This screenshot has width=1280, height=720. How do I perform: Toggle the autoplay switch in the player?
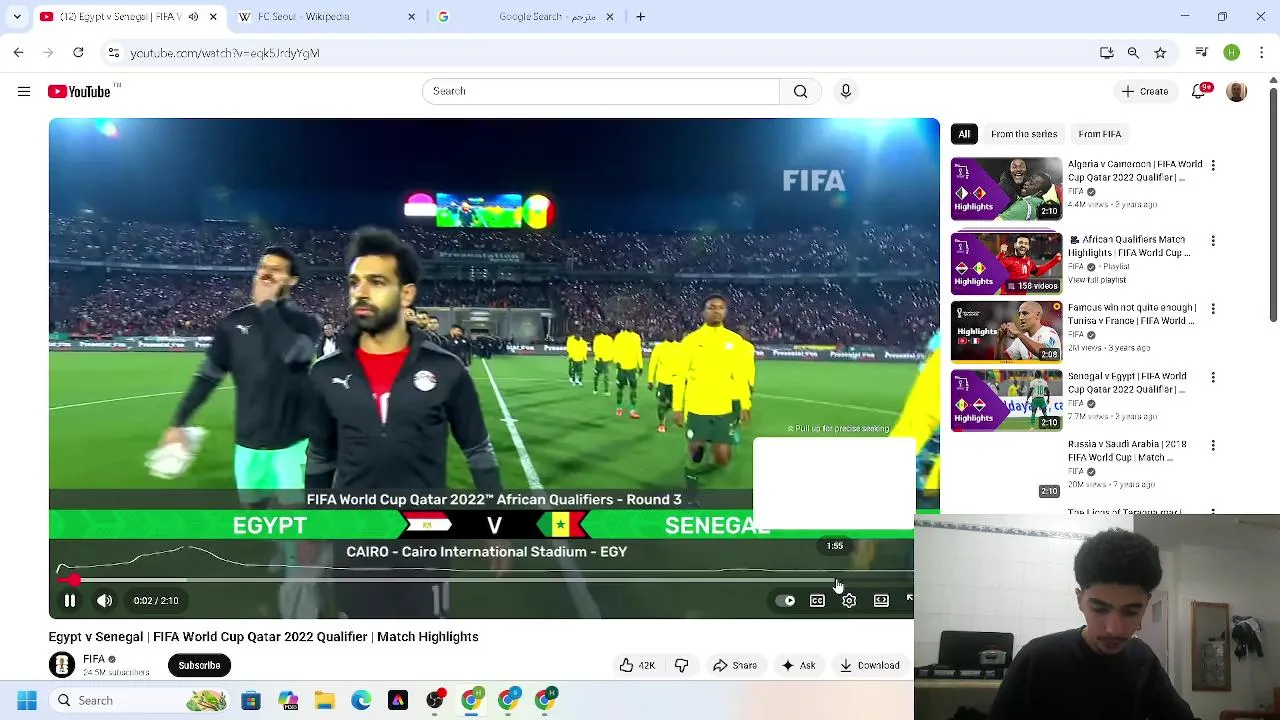[x=786, y=601]
